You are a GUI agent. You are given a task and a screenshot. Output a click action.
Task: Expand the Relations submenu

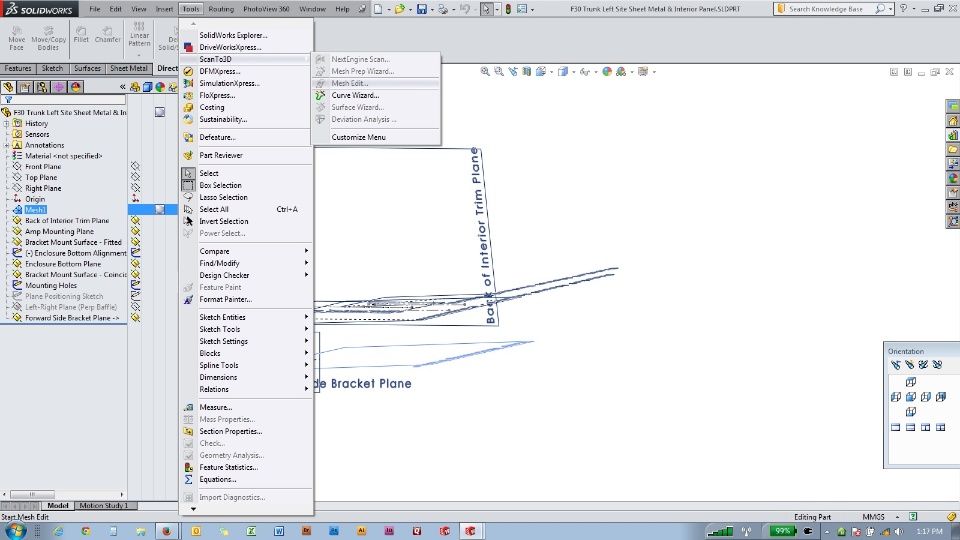pyautogui.click(x=246, y=389)
